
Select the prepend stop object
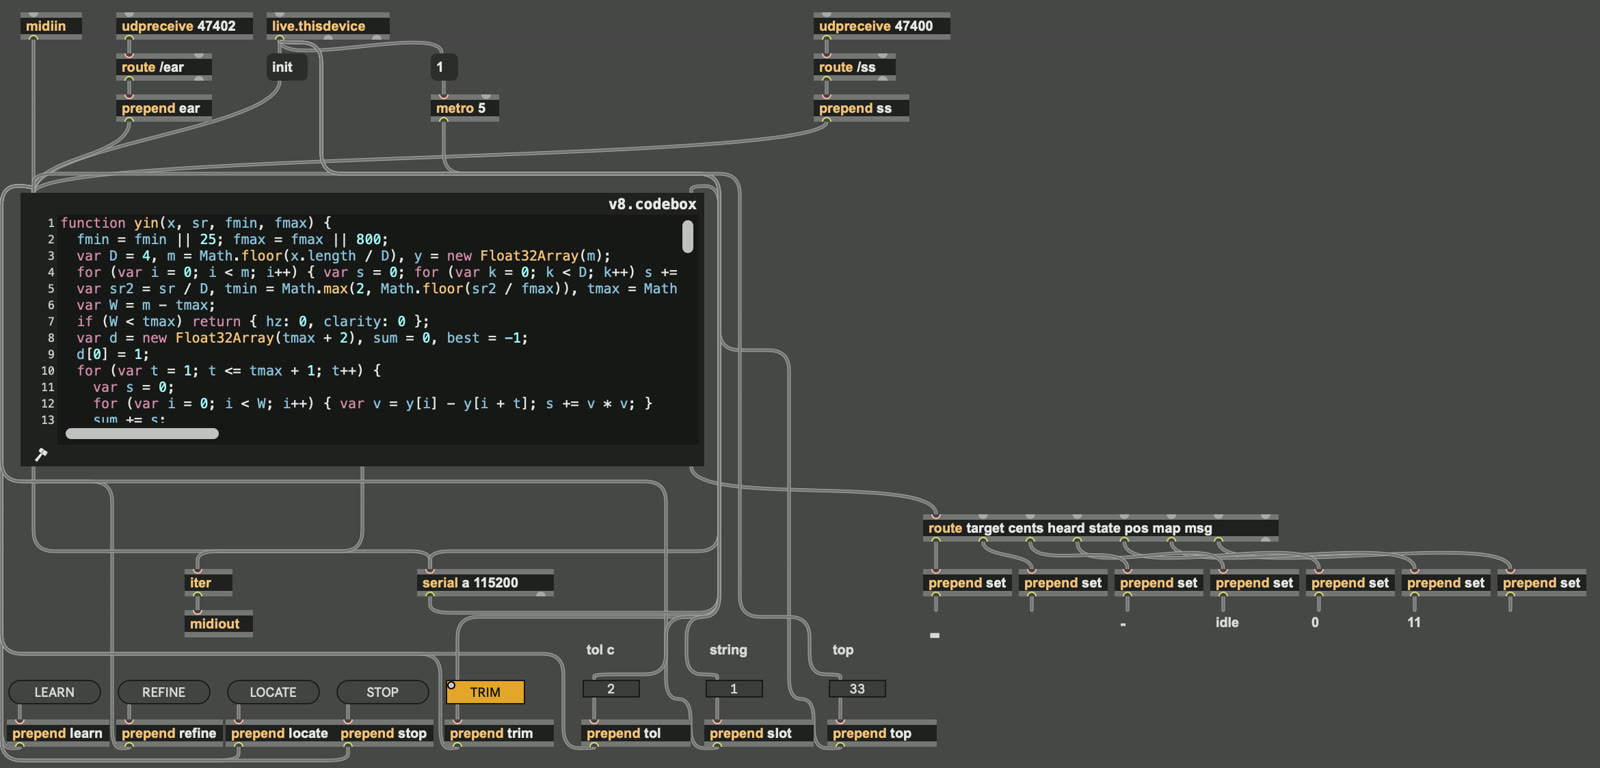pyautogui.click(x=384, y=733)
